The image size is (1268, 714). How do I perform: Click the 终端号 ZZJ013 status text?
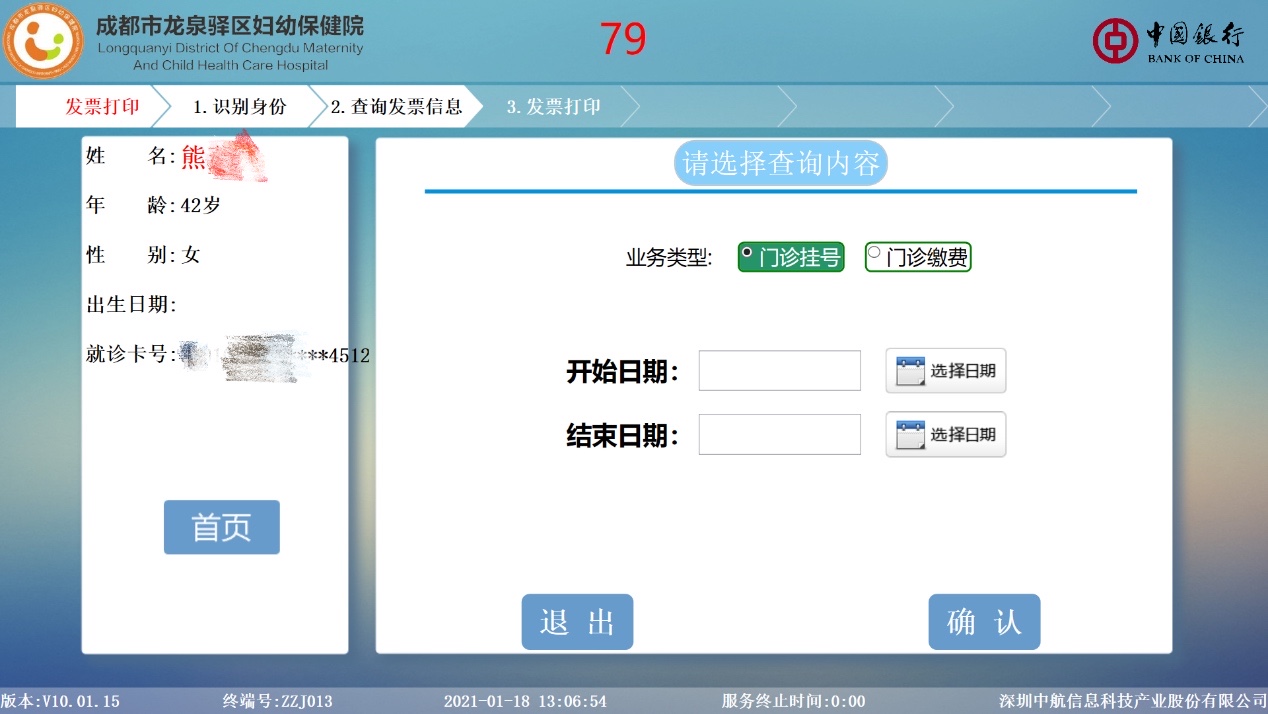tap(277, 701)
